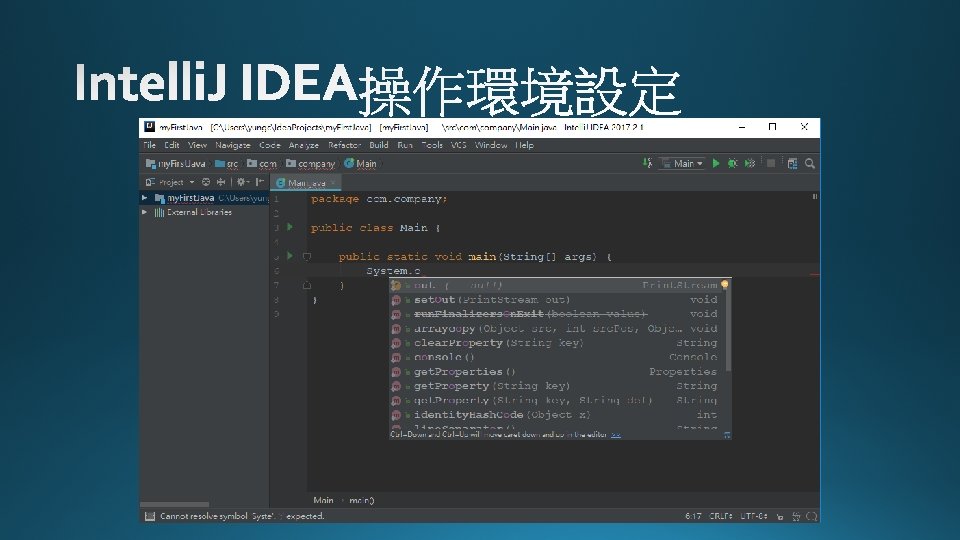Open the Run menu
The height and width of the screenshot is (540, 960).
point(405,145)
